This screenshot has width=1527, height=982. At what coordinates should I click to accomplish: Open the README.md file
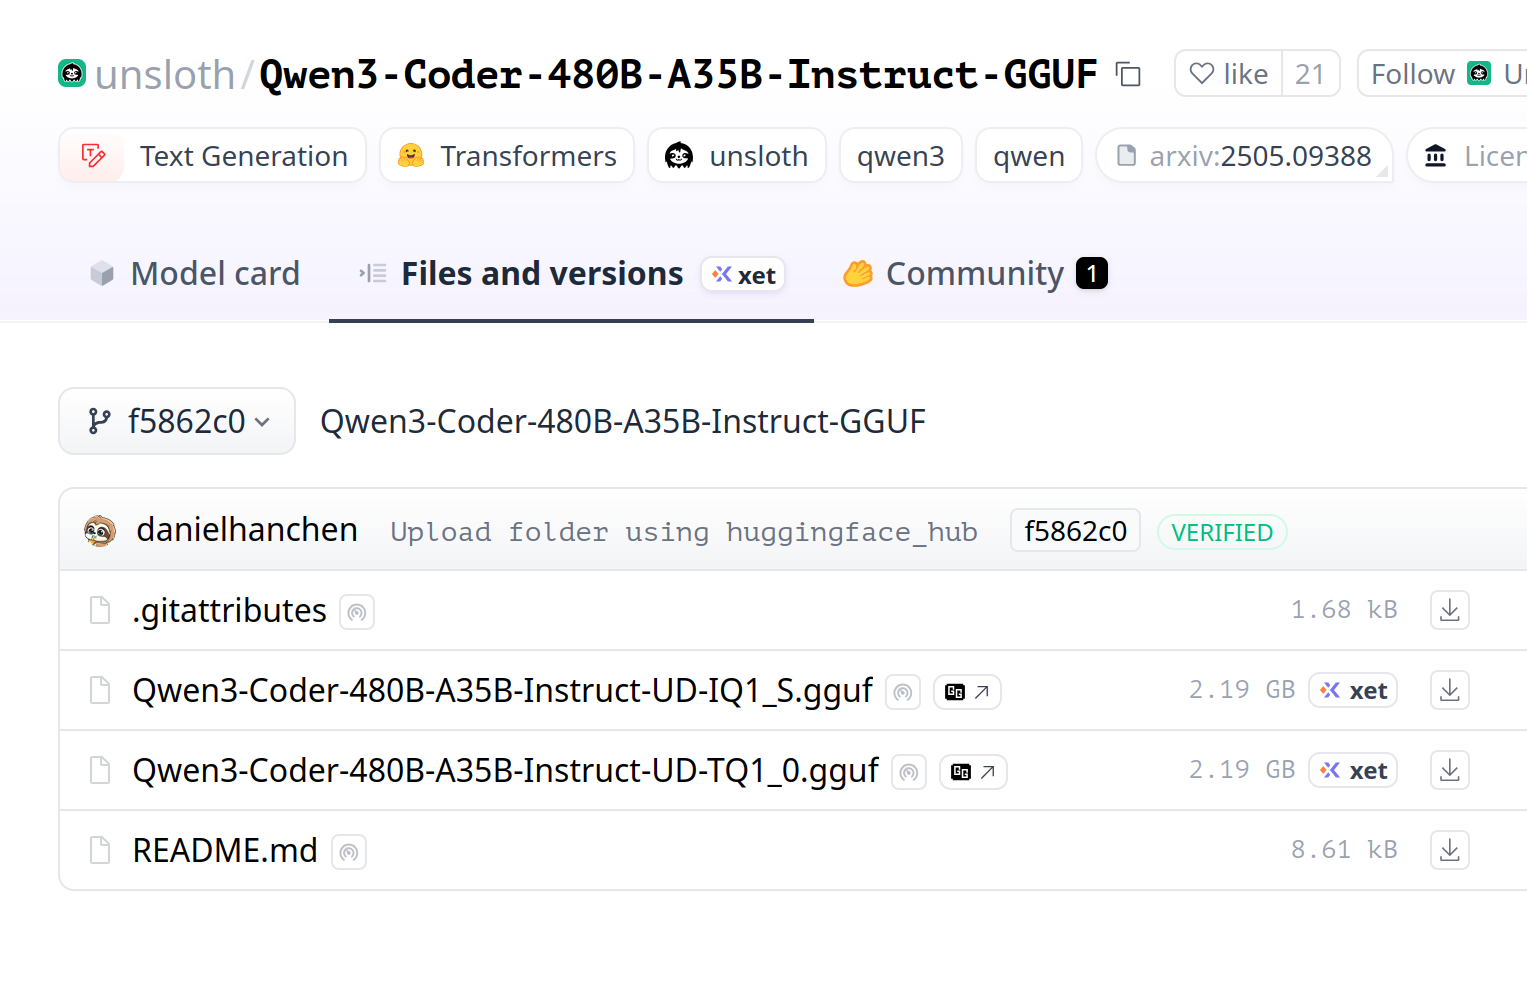[x=225, y=850]
